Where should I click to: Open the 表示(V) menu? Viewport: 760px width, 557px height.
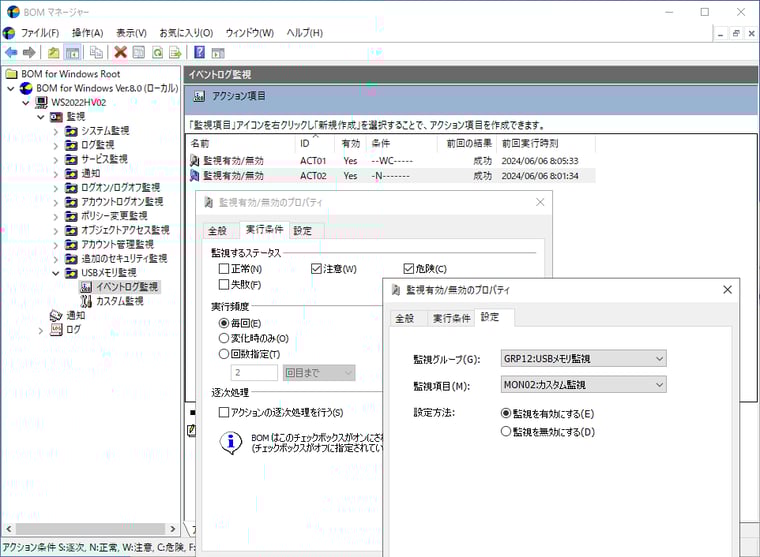(131, 33)
